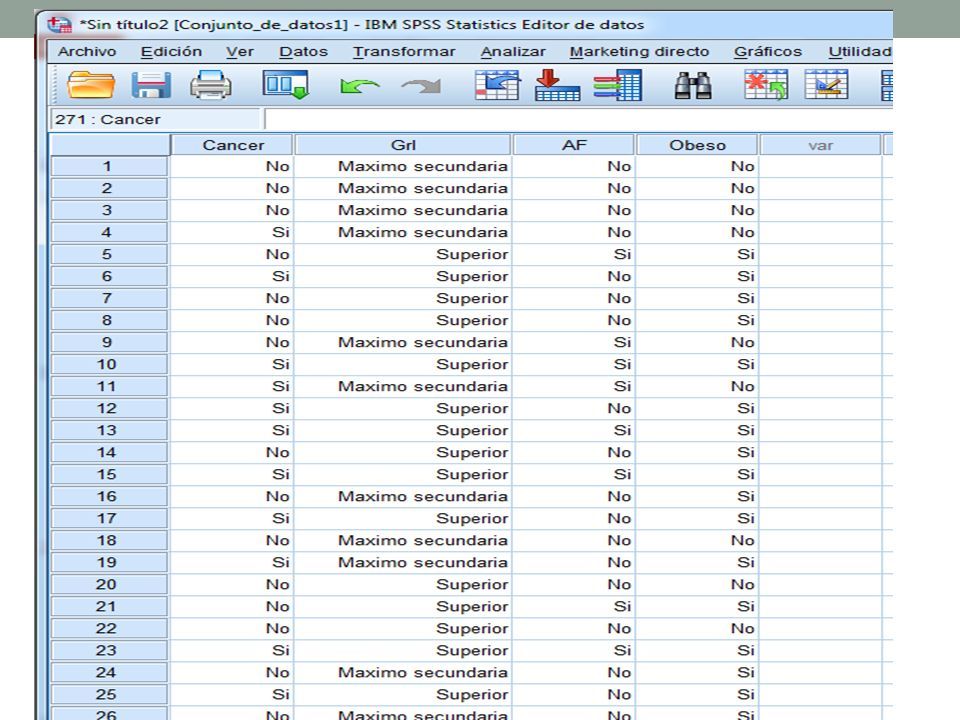Select row header number 25
This screenshot has width=960, height=720.
pos(108,694)
